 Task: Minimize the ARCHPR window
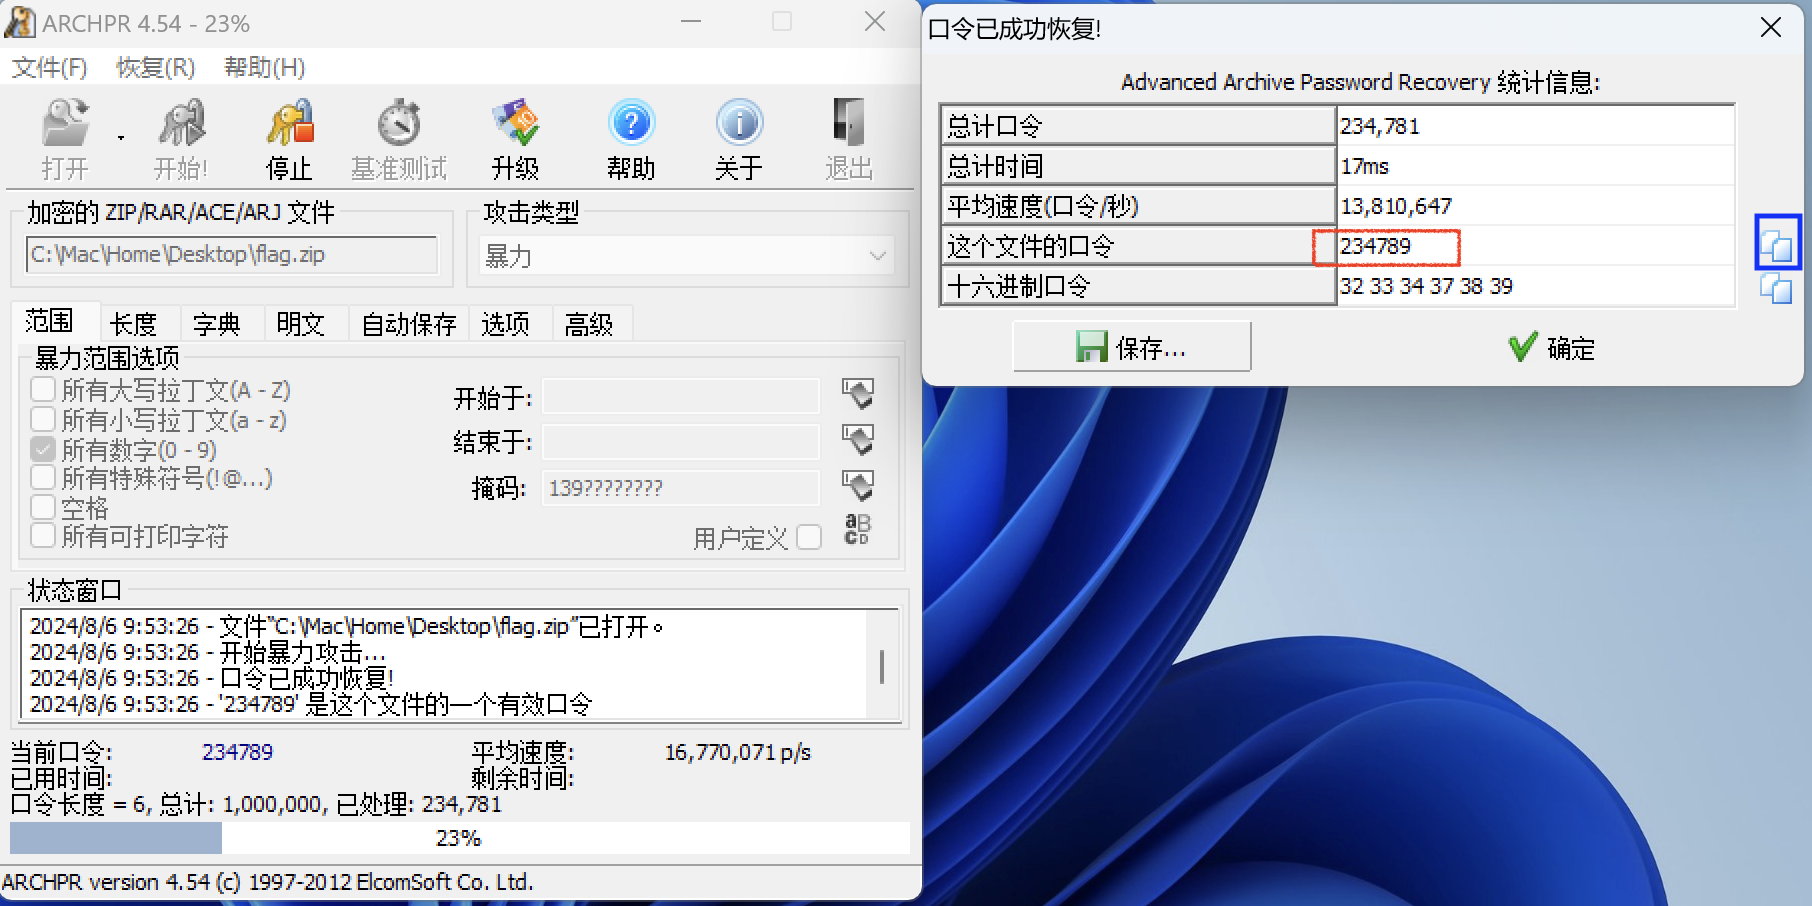coord(691,21)
